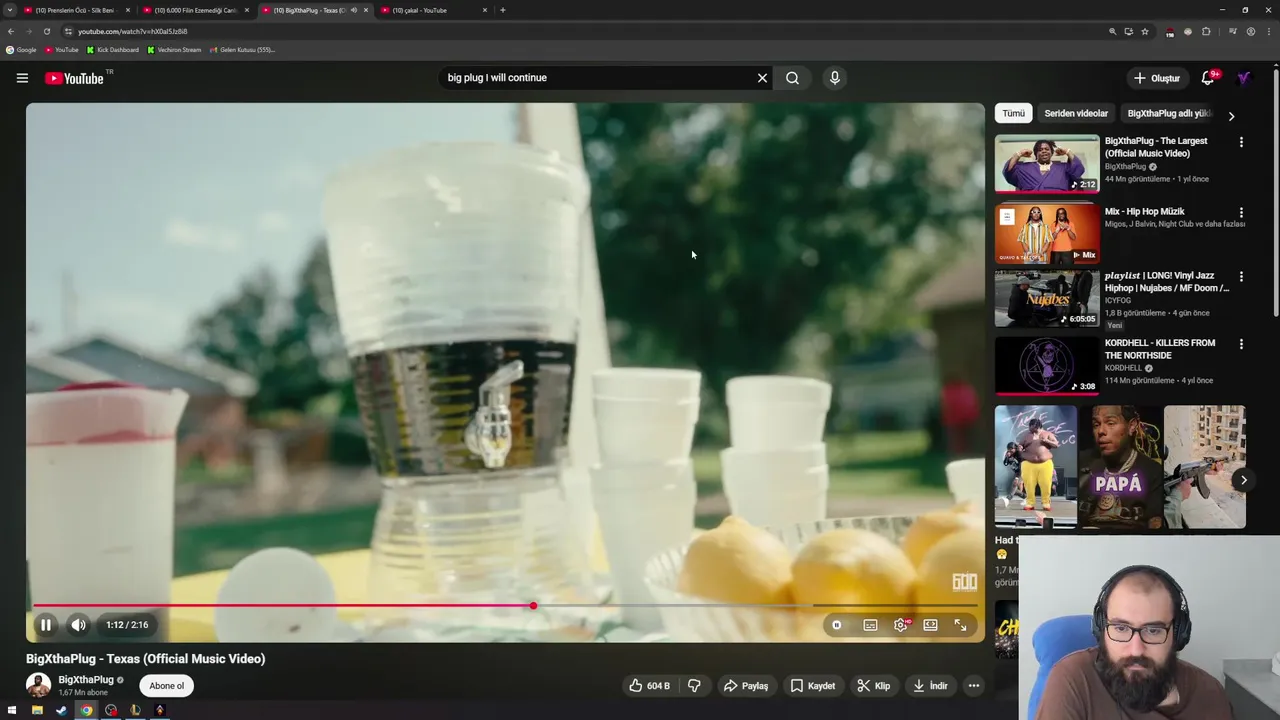Screen dimensions: 1280x720
Task: Open more actions ellipsis under video
Action: (x=974, y=686)
